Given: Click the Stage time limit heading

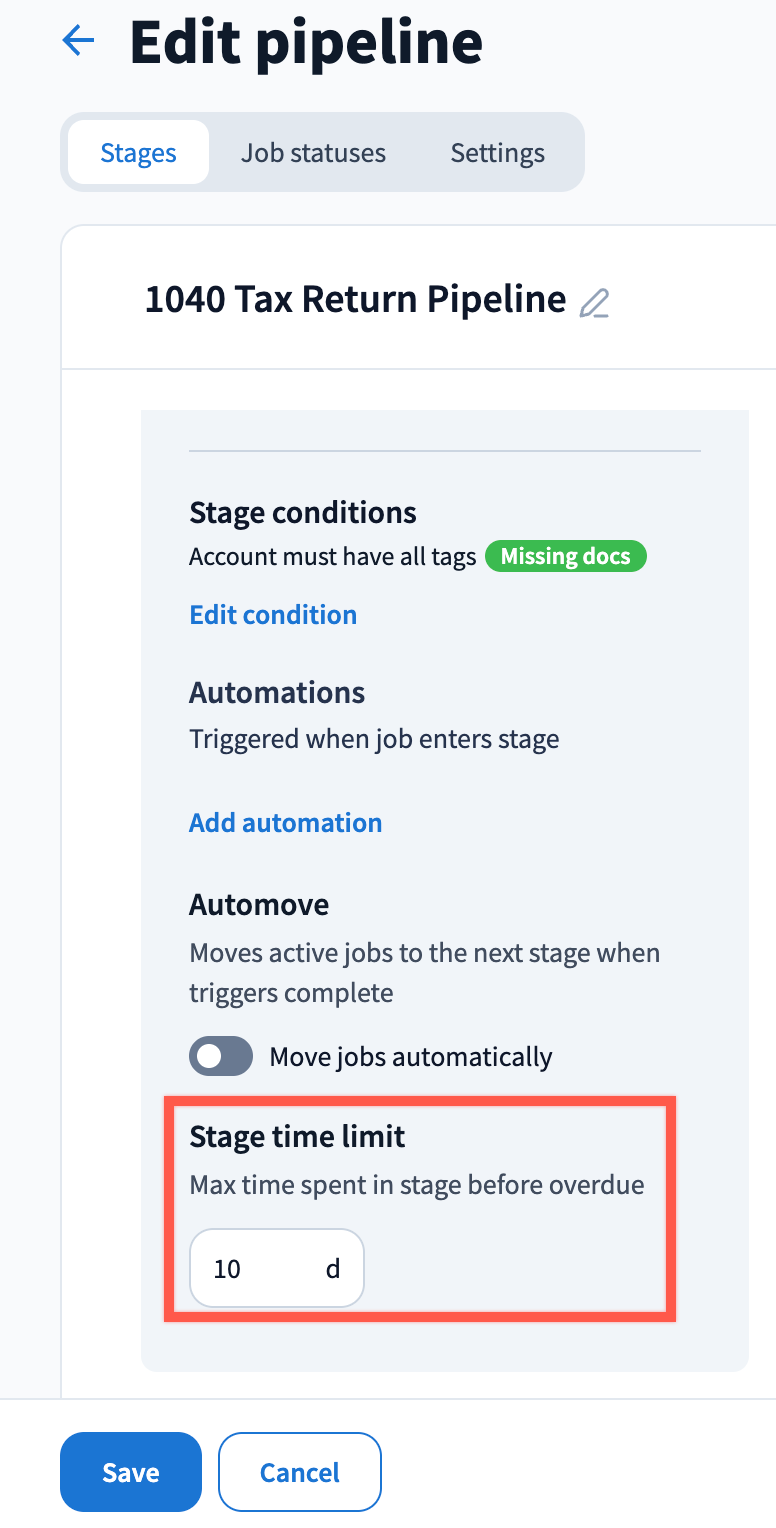Looking at the screenshot, I should (297, 1136).
